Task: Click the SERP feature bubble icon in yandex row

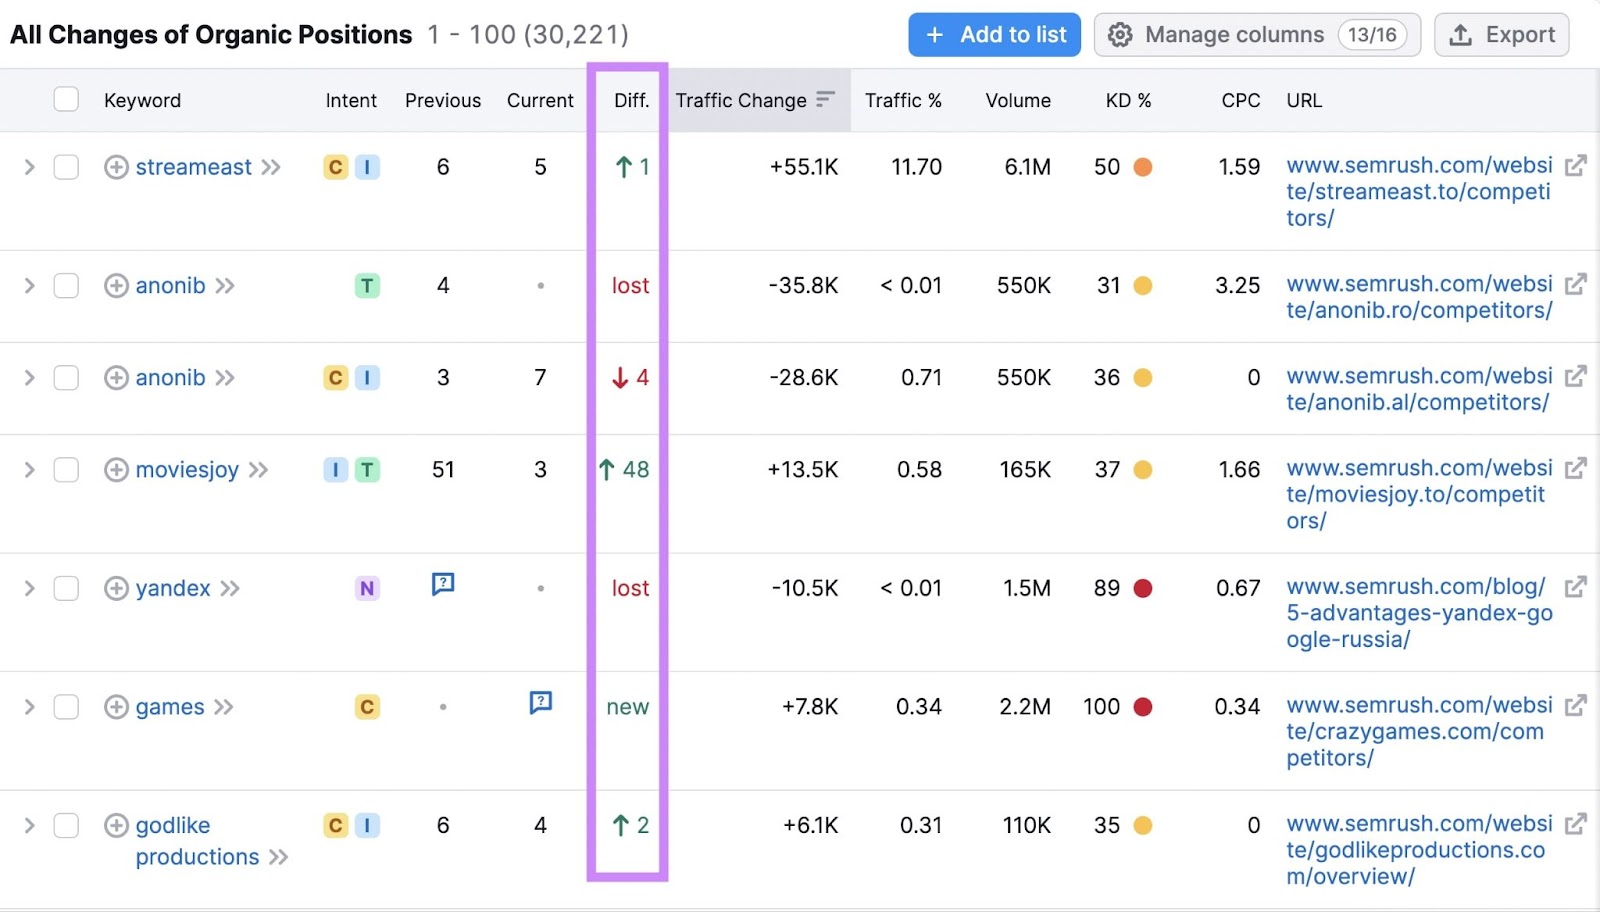Action: (x=441, y=584)
